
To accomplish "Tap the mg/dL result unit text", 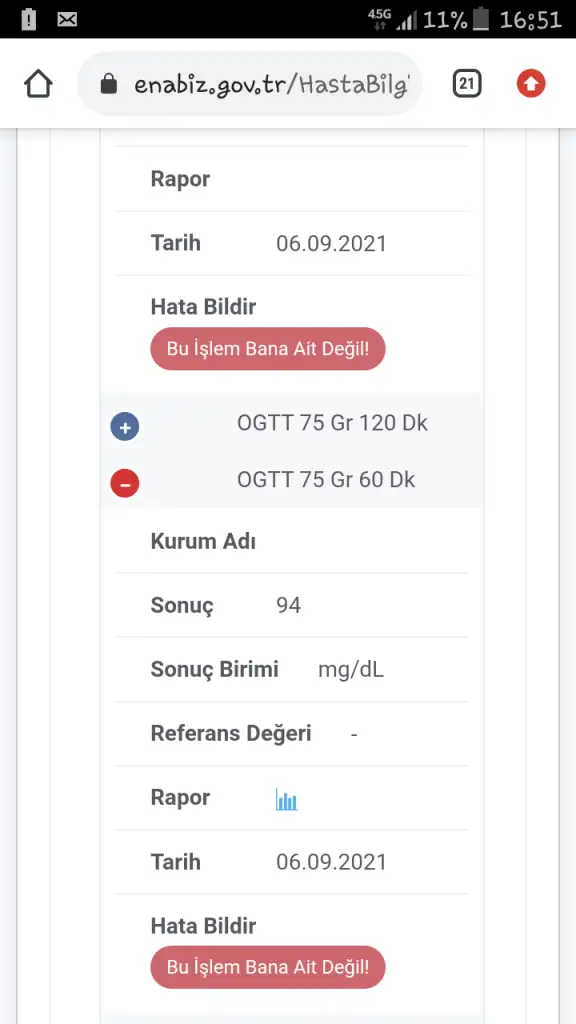I will [x=351, y=670].
